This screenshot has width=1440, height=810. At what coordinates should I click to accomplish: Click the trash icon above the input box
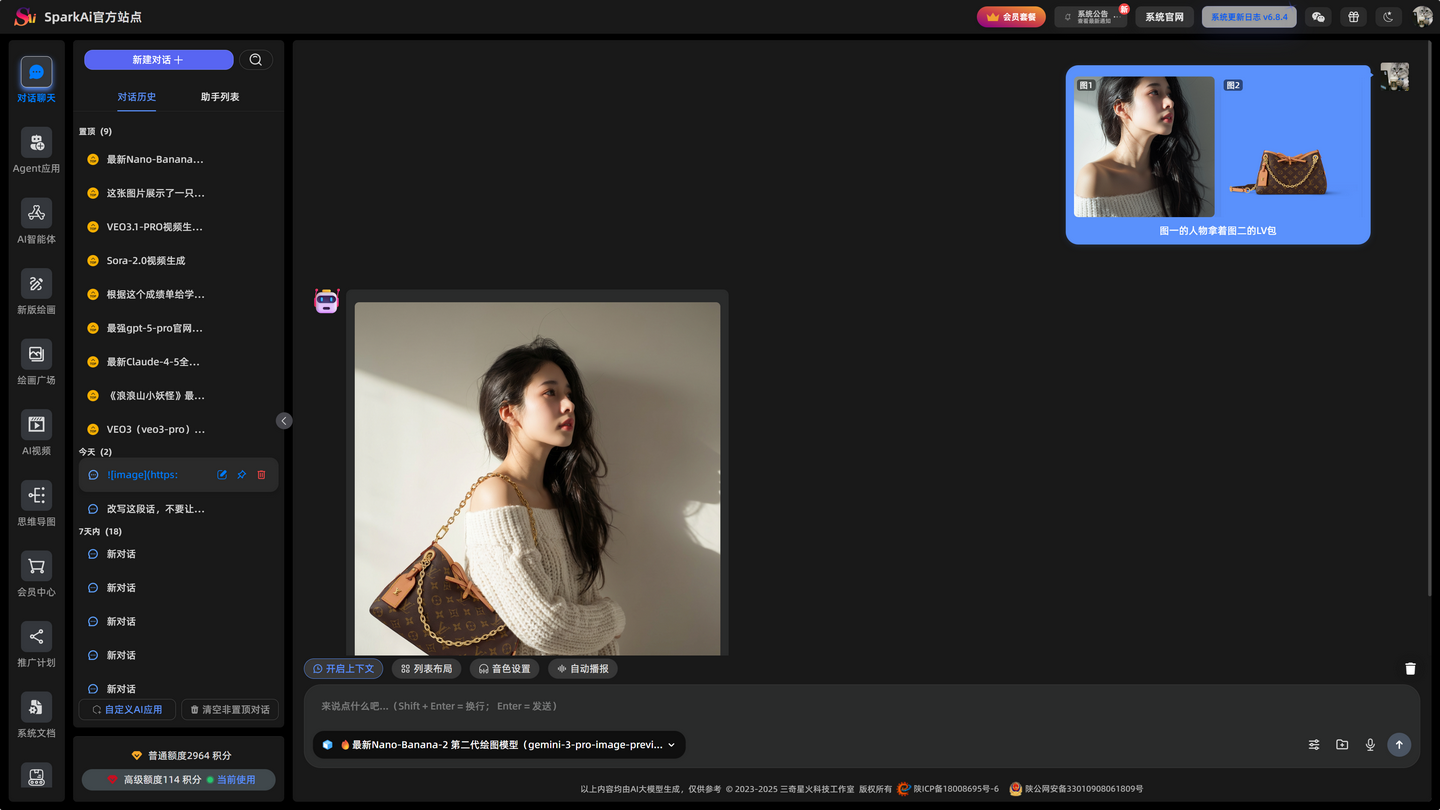click(x=1410, y=669)
